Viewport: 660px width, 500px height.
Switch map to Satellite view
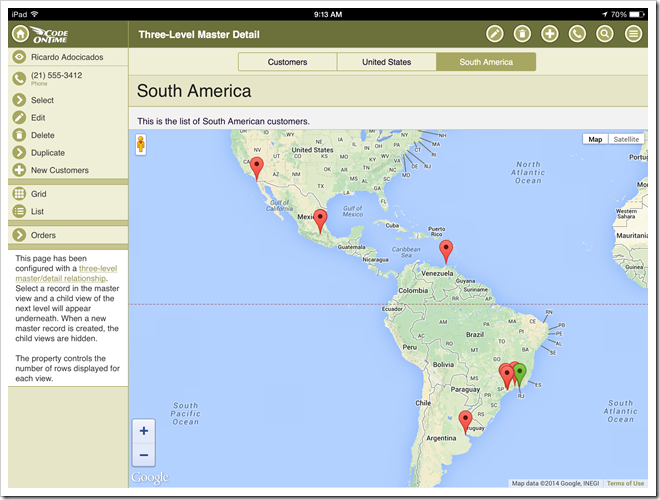[x=626, y=139]
